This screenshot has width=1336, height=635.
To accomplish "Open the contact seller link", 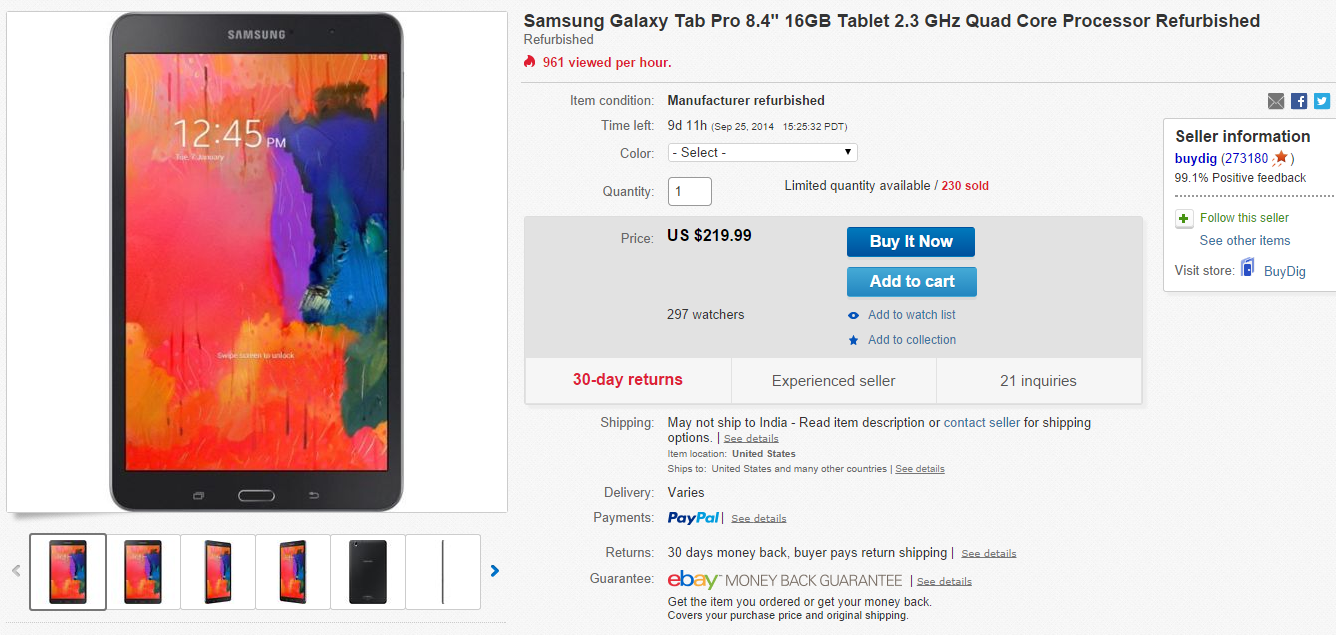I will pos(981,423).
